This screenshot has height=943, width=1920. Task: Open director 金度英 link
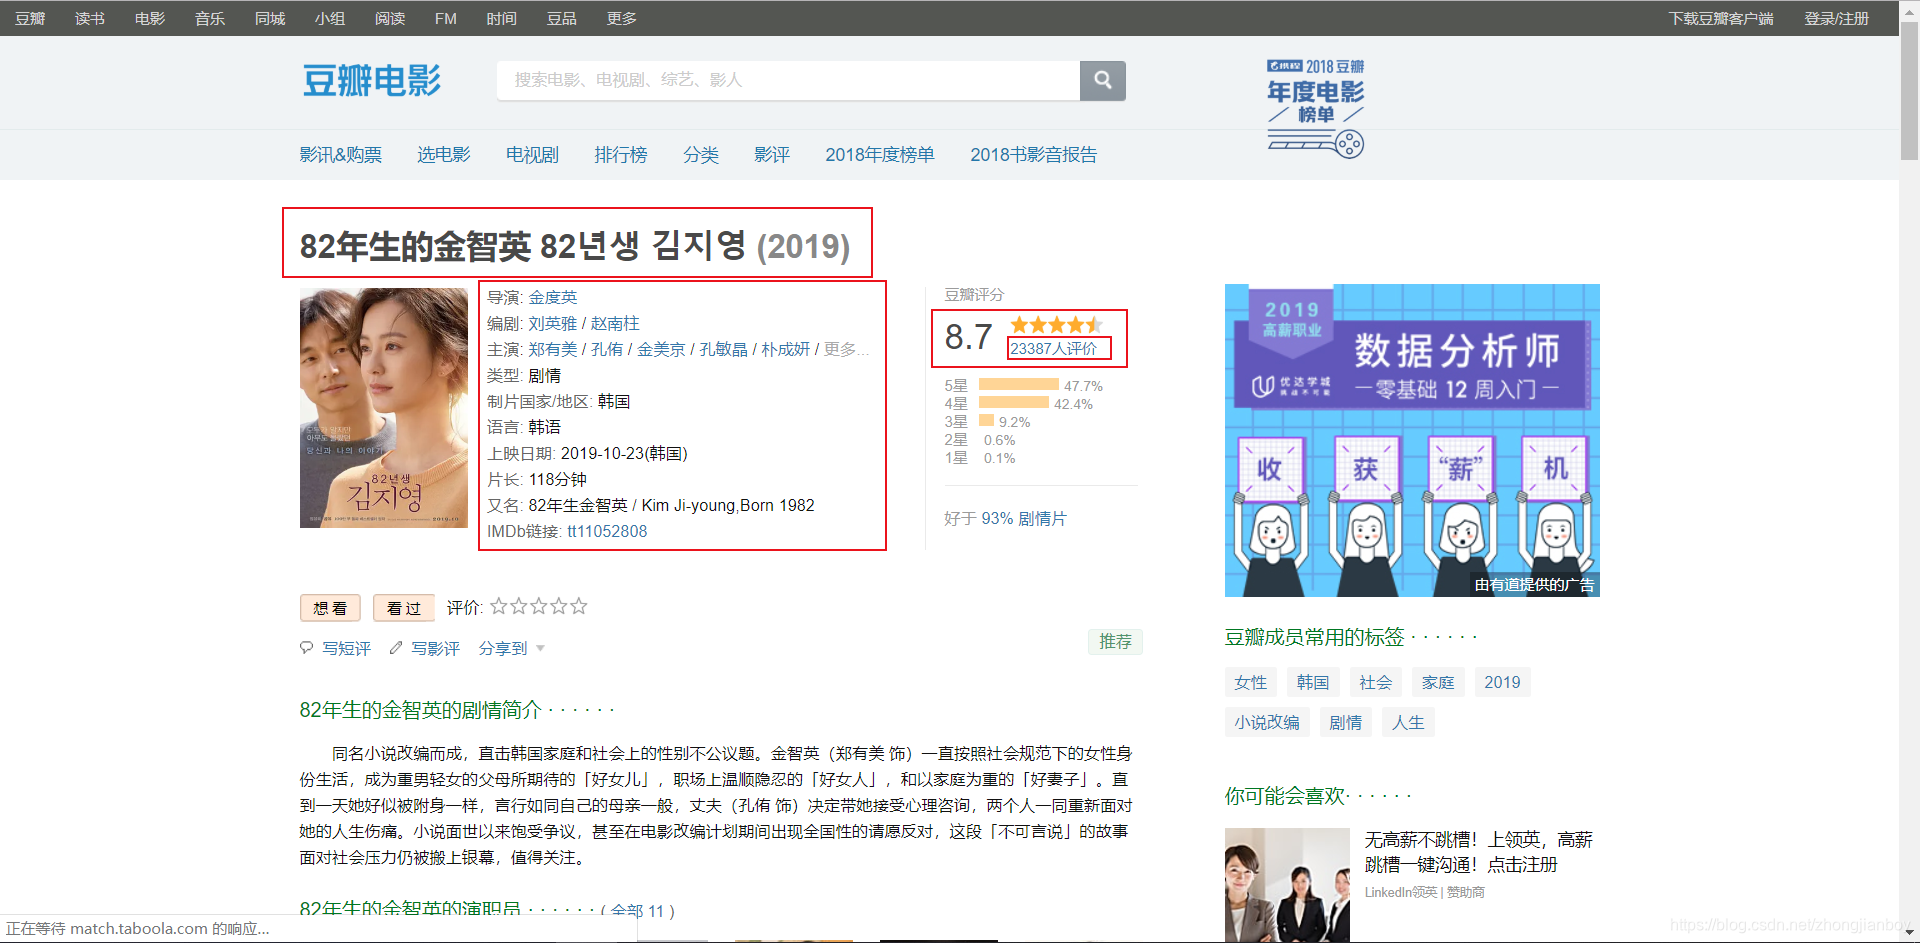(553, 297)
